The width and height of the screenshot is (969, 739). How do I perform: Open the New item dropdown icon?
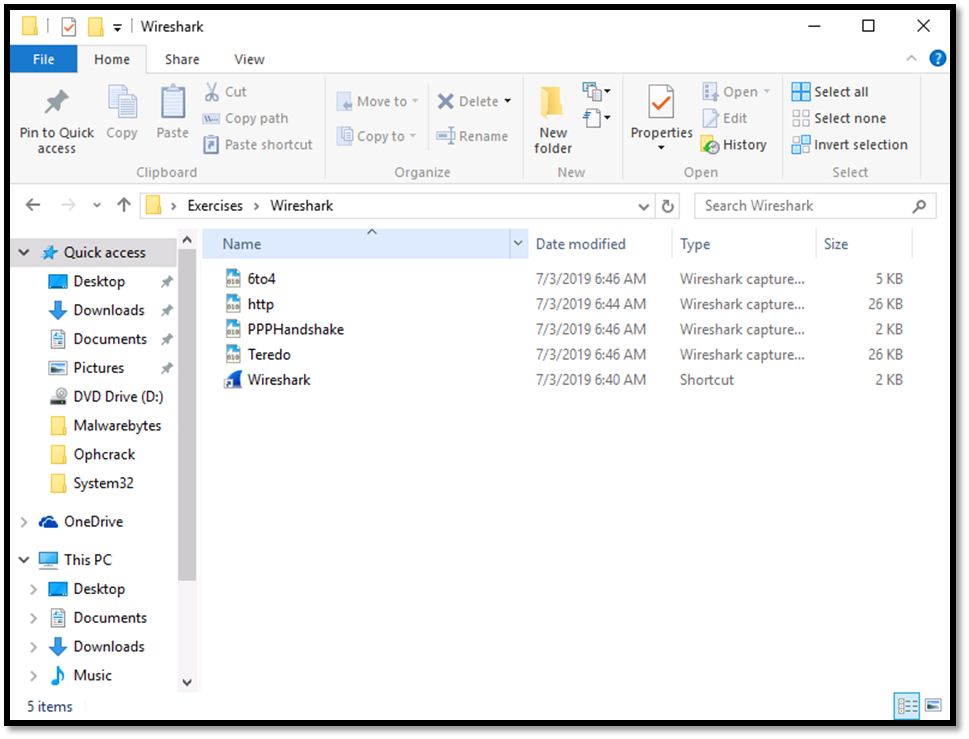click(x=596, y=91)
